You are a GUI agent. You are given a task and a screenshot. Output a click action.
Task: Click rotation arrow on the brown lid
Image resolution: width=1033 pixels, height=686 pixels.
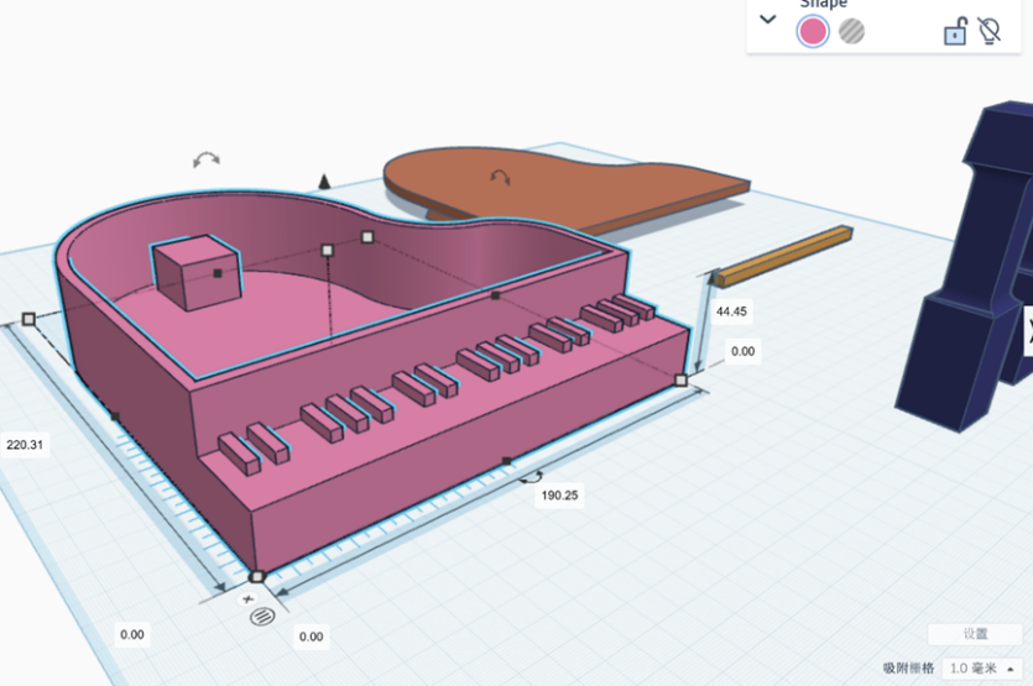(x=500, y=177)
